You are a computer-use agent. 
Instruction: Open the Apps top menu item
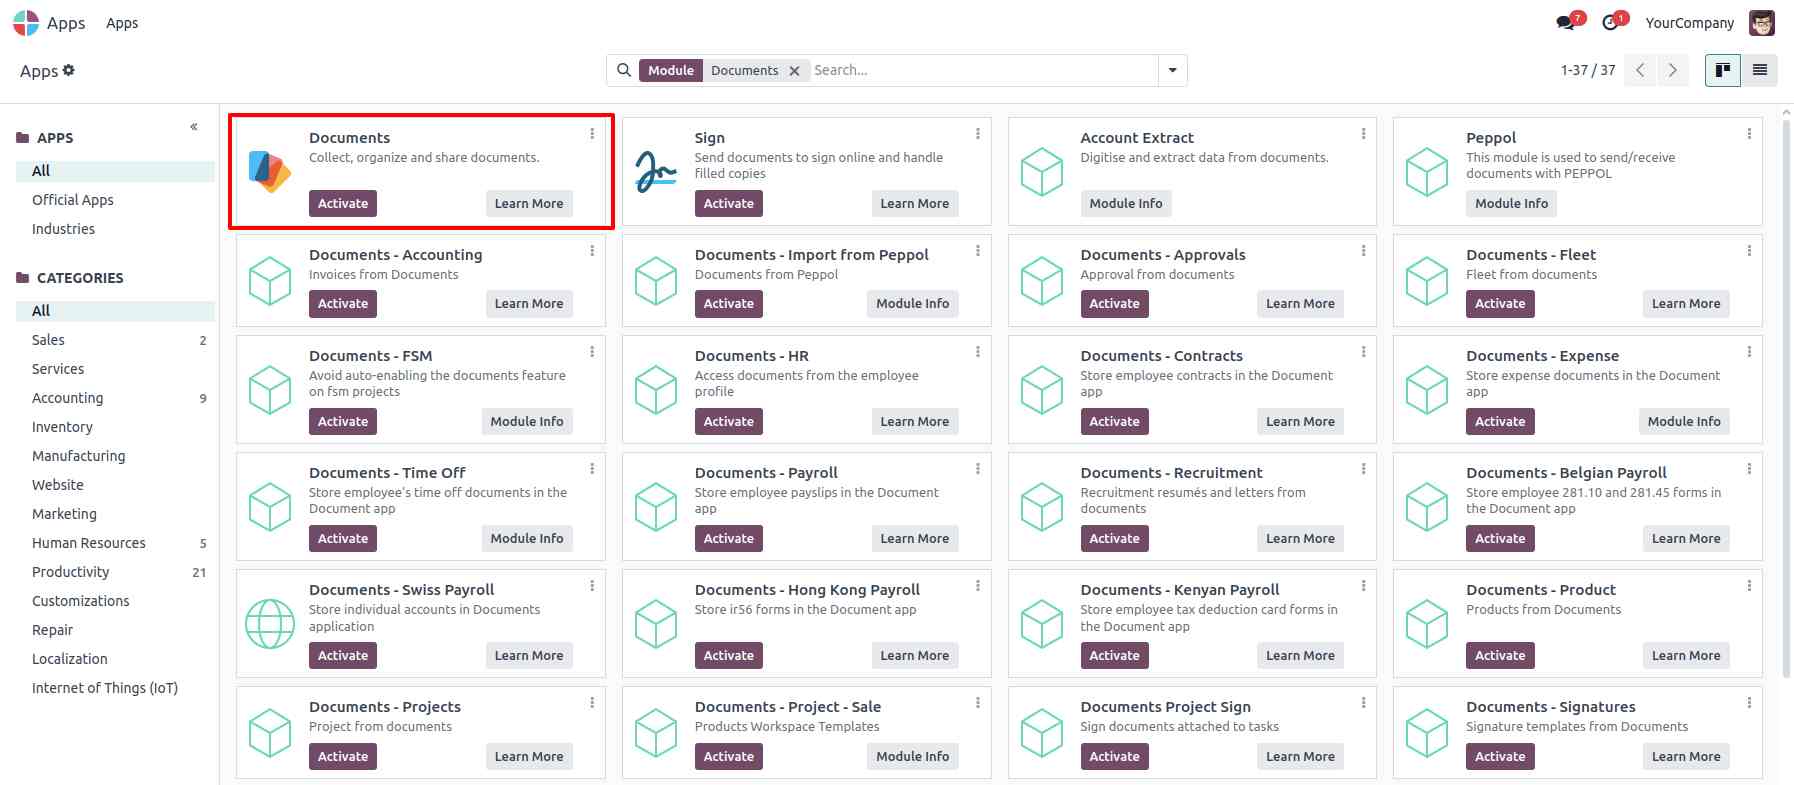tap(122, 23)
